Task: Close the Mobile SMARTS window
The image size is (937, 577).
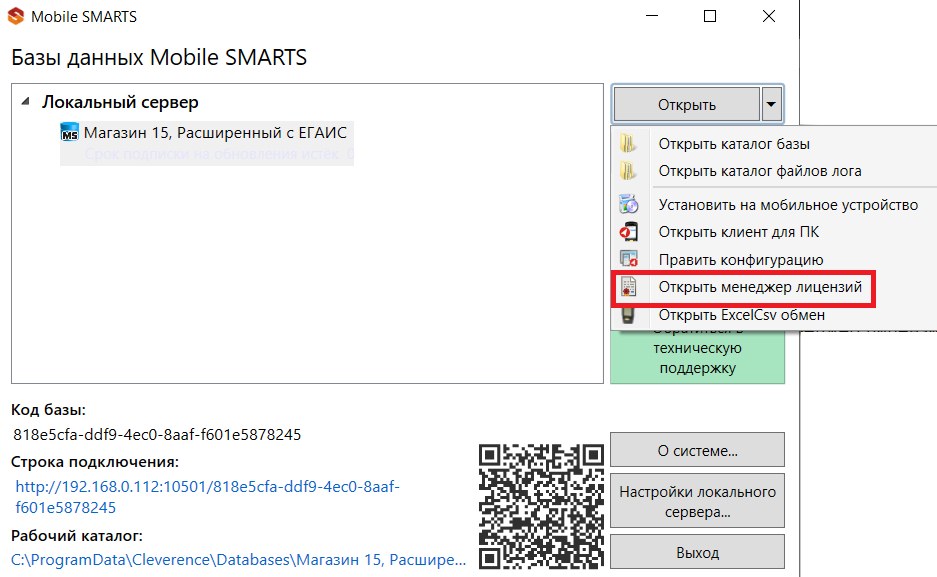Action: tap(769, 16)
